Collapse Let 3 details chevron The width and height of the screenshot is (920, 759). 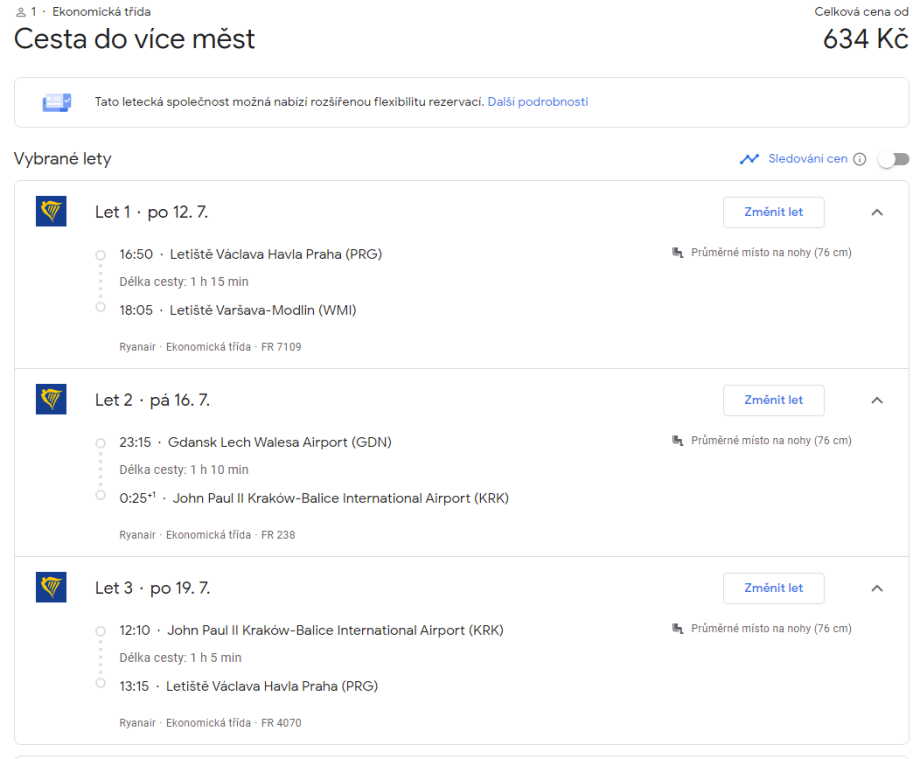click(x=877, y=588)
